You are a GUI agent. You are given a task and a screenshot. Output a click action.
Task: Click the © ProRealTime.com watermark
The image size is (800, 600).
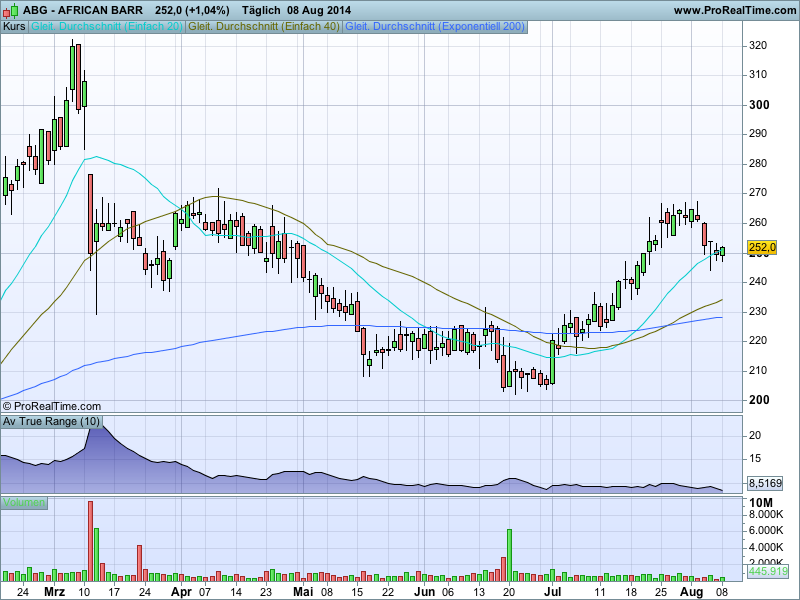pos(52,406)
